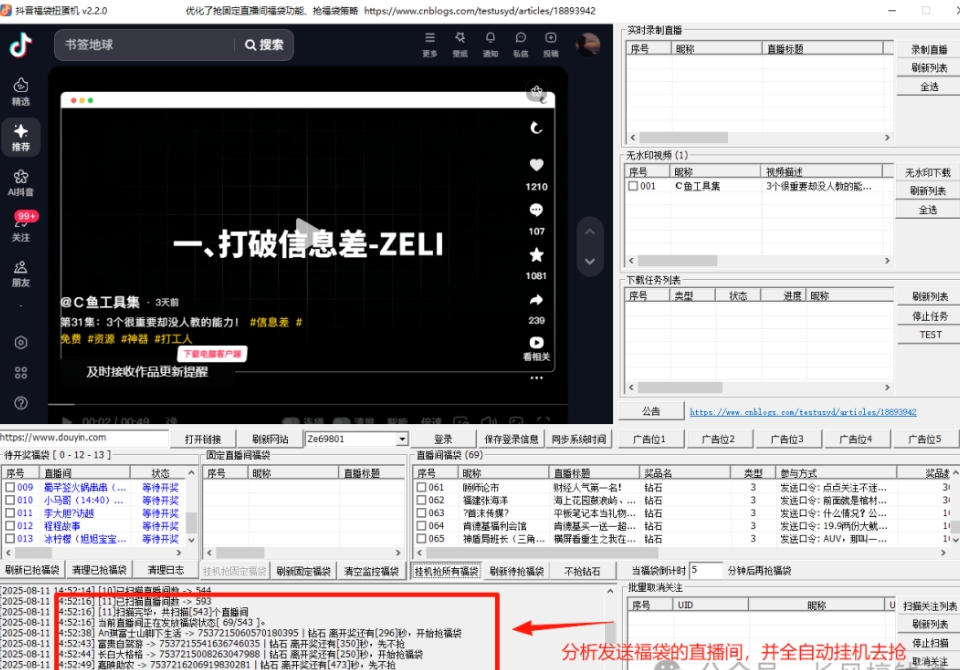Image resolution: width=960 pixels, height=670 pixels.
Task: Open the cnblogs announcement link
Action: coord(803,412)
